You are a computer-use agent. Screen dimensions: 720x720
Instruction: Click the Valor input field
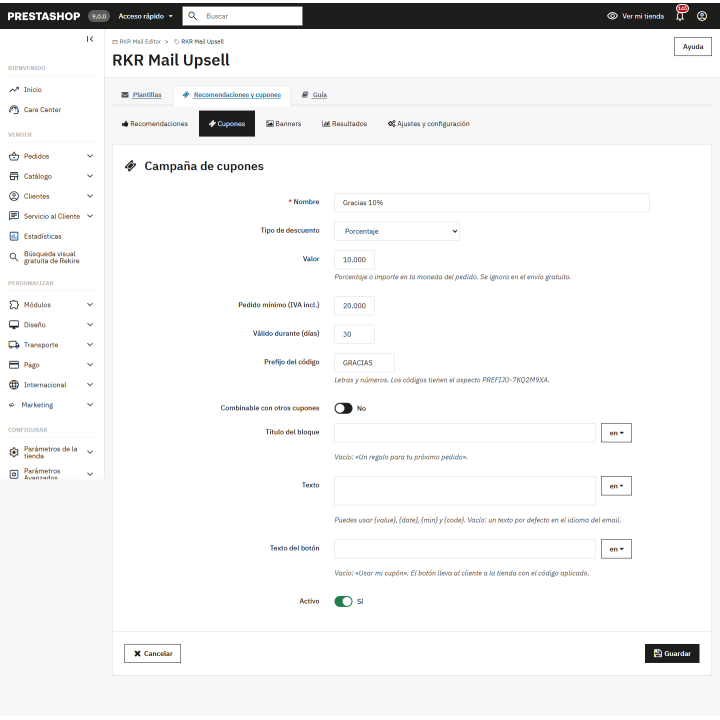click(354, 259)
